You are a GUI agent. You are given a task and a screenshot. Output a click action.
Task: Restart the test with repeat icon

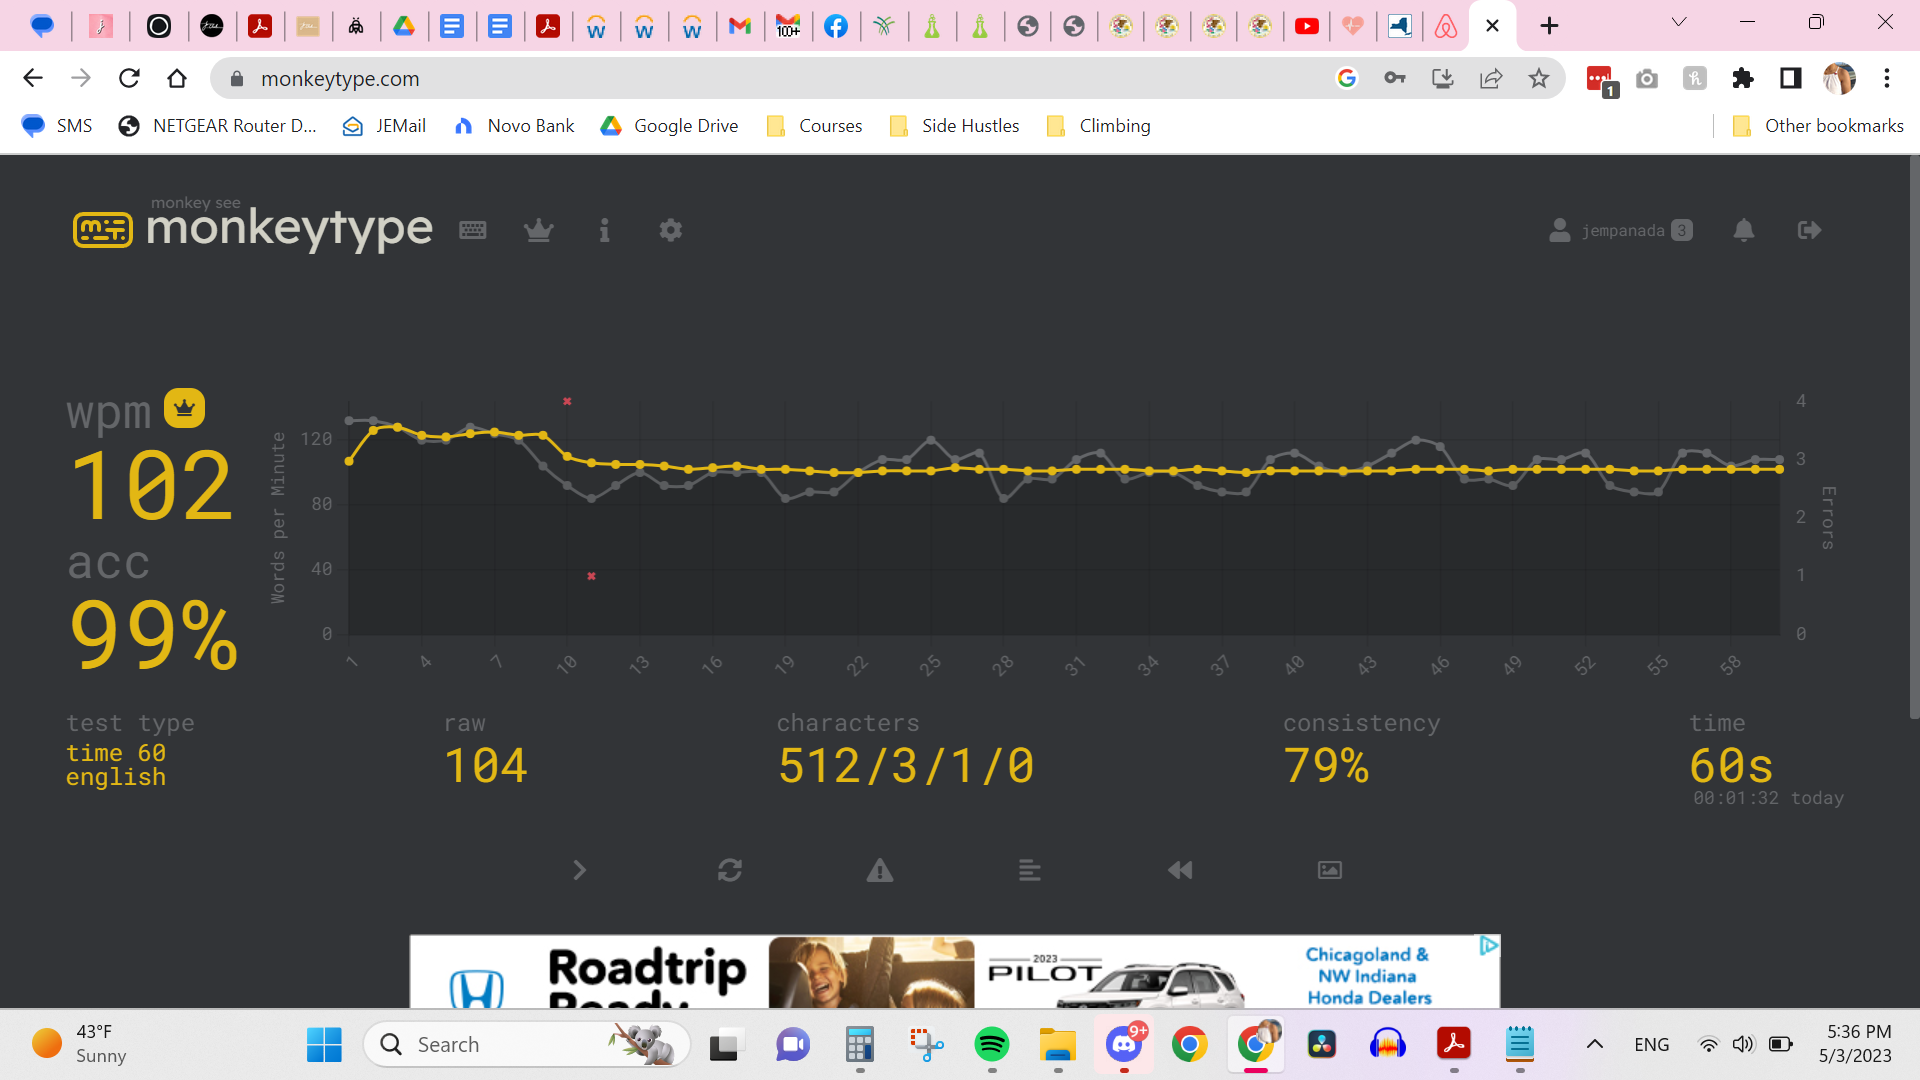(730, 870)
